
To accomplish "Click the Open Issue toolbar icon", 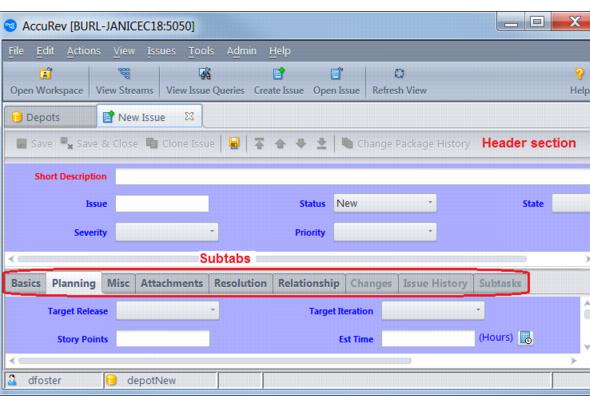I will click(336, 73).
